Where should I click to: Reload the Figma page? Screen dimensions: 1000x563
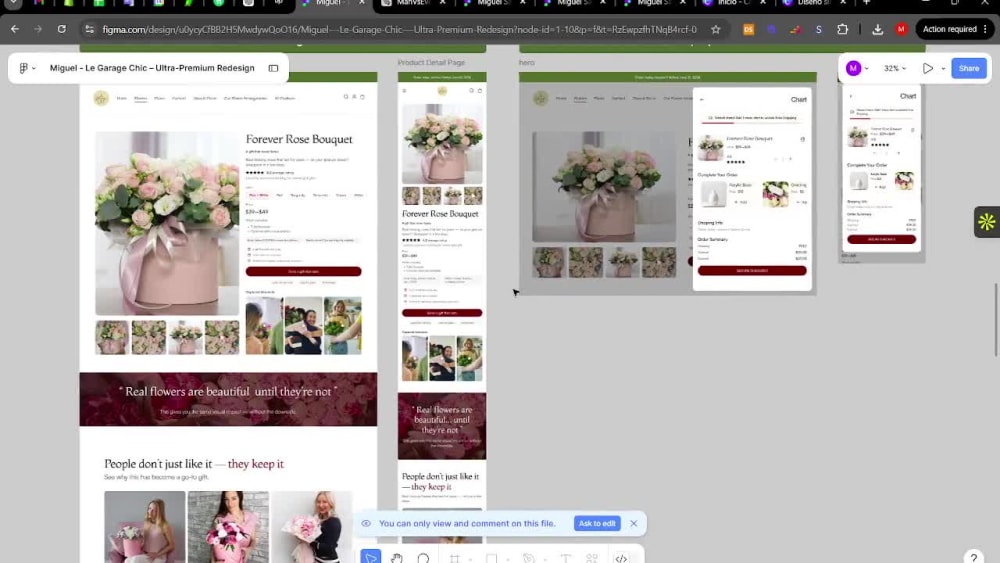click(x=61, y=29)
